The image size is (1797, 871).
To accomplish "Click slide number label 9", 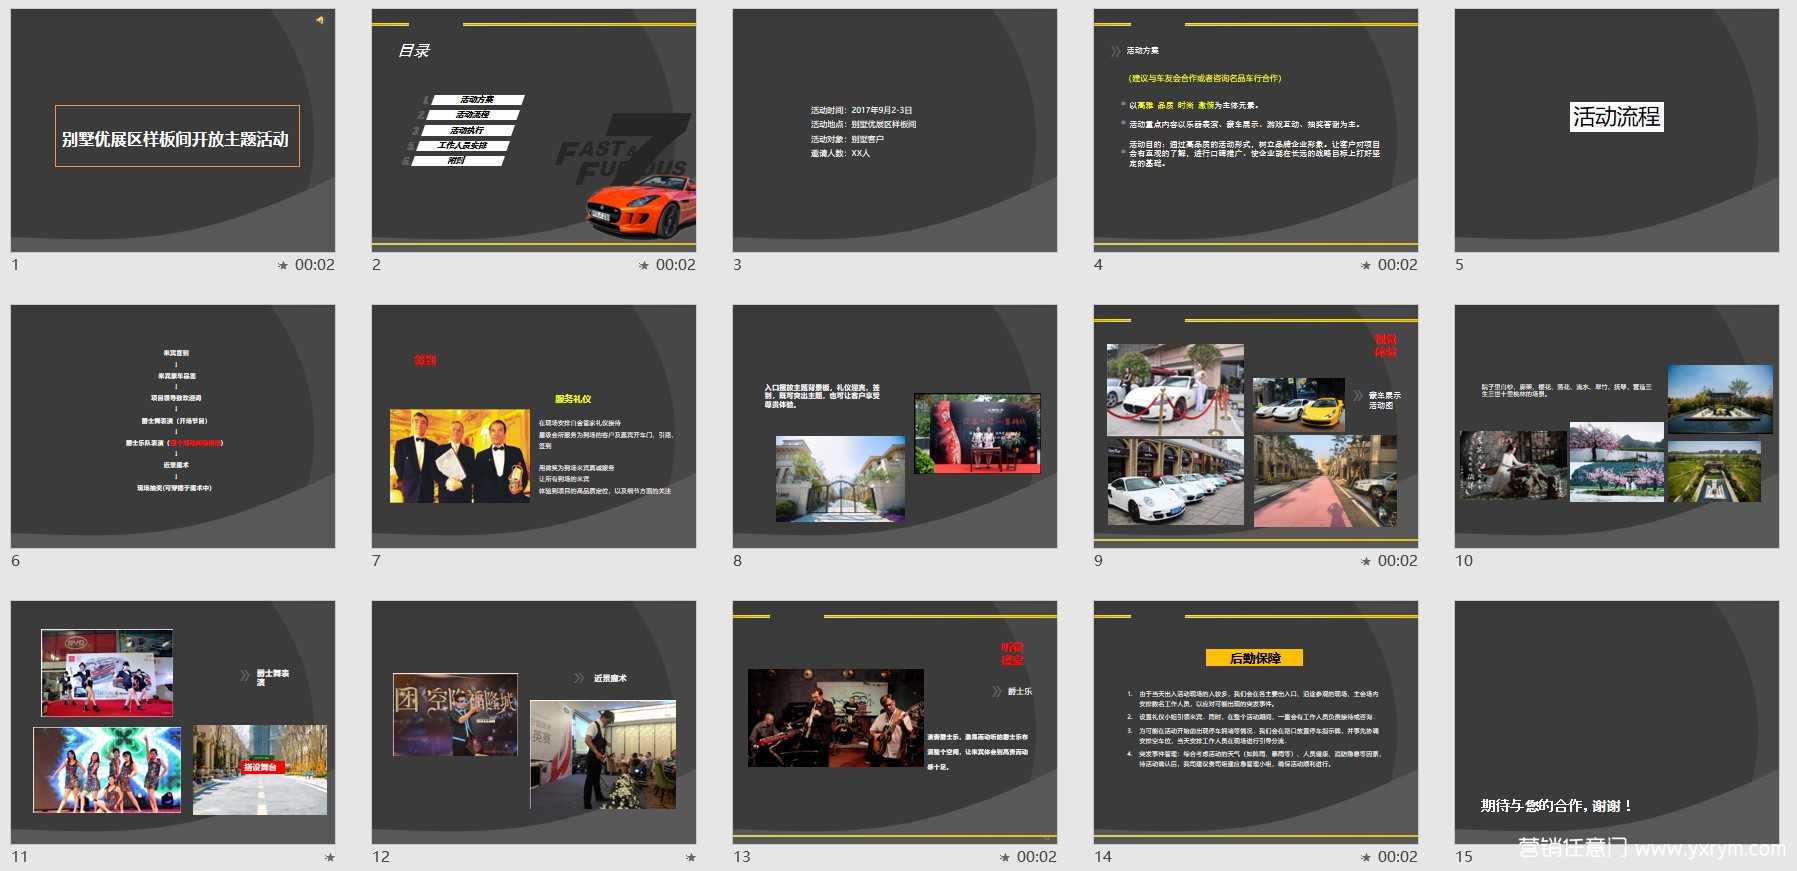I will pos(1098,561).
